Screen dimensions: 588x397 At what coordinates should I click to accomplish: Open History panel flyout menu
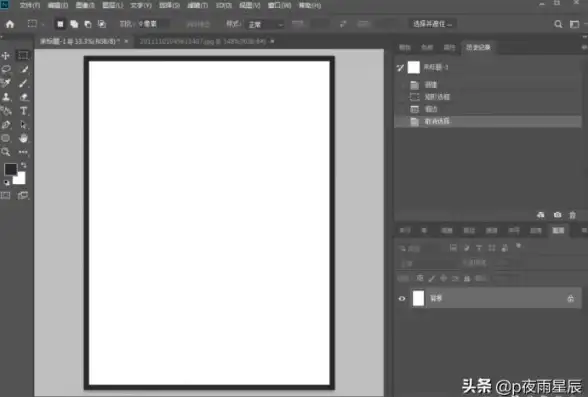click(x=584, y=47)
